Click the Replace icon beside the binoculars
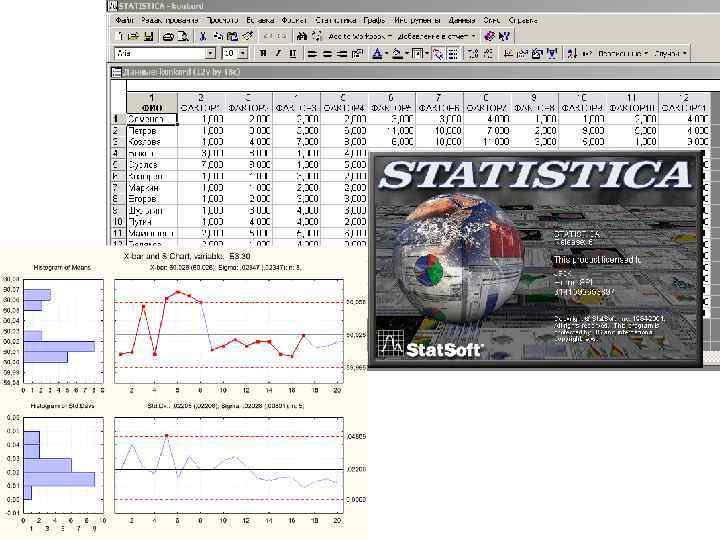Viewport: 720px width, 540px height. 316,36
